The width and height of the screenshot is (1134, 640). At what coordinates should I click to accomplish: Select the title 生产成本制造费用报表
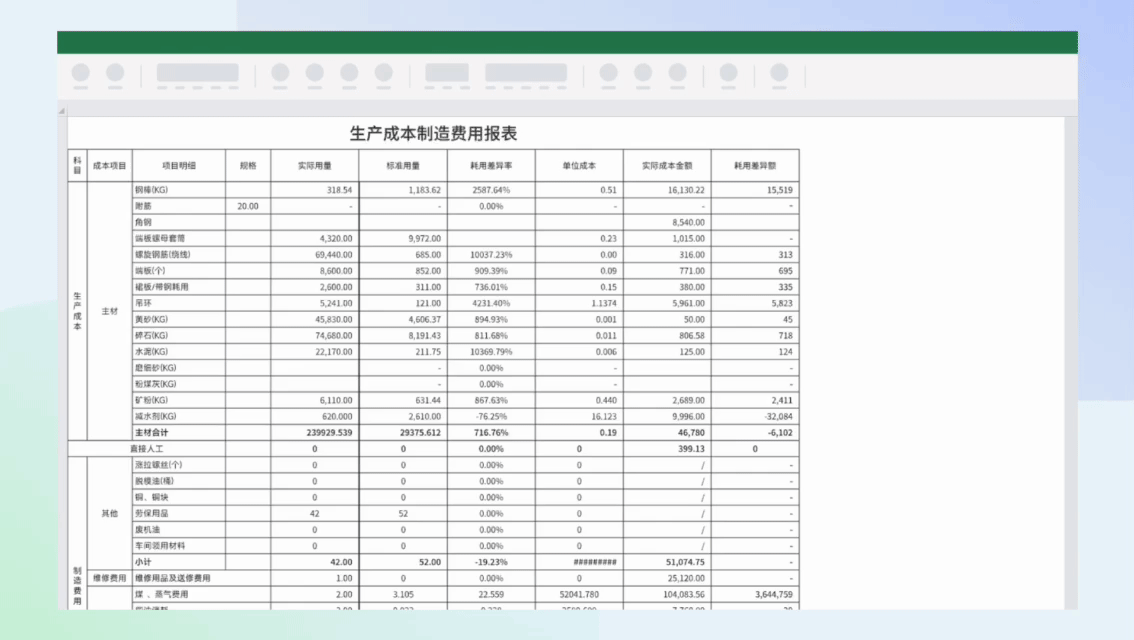[433, 134]
